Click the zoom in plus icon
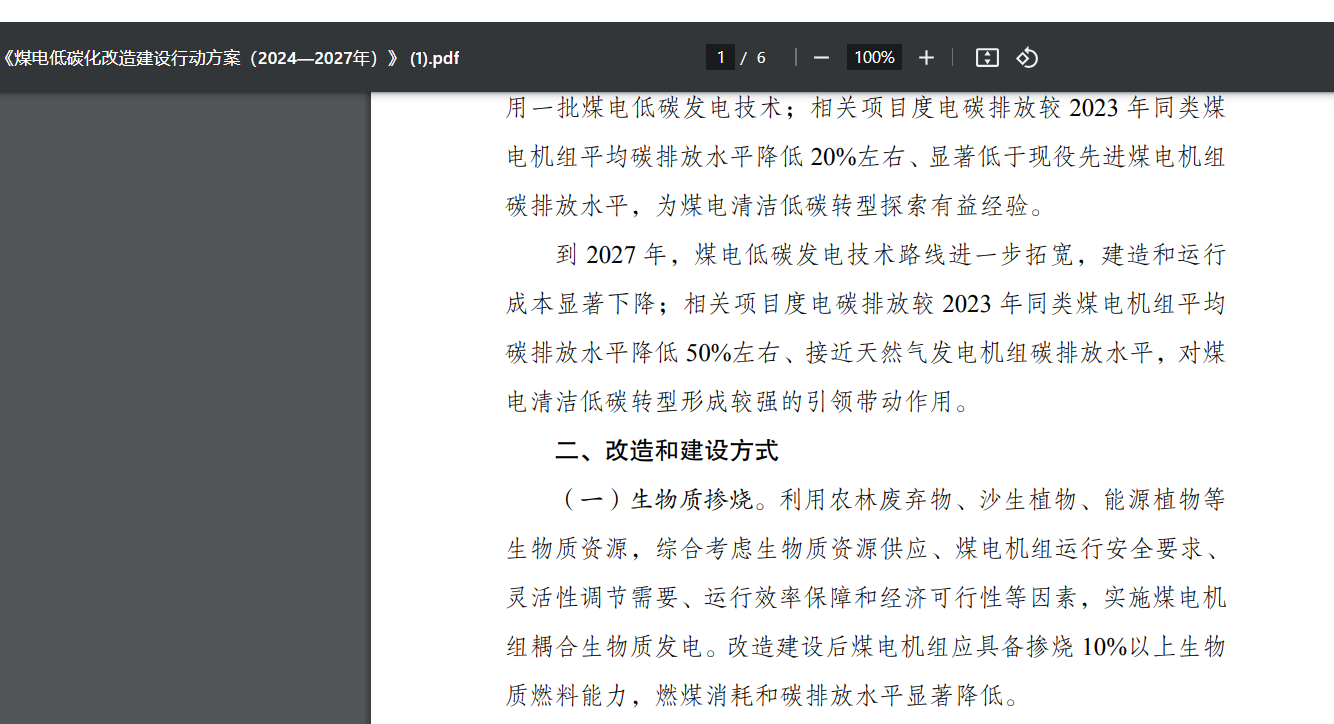Viewport: 1334px width, 724px height. point(926,57)
